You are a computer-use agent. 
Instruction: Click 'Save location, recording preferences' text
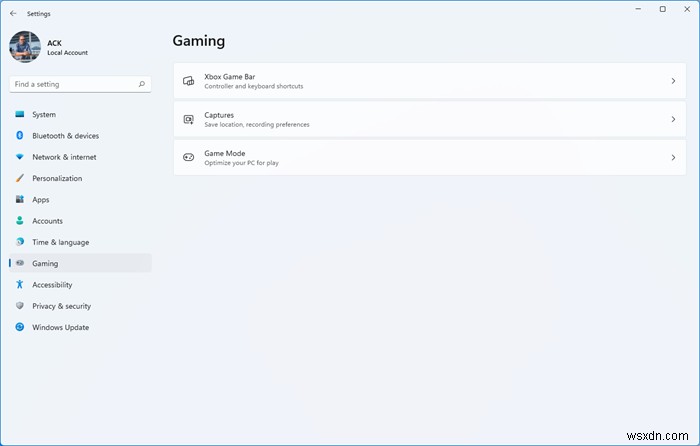257,125
